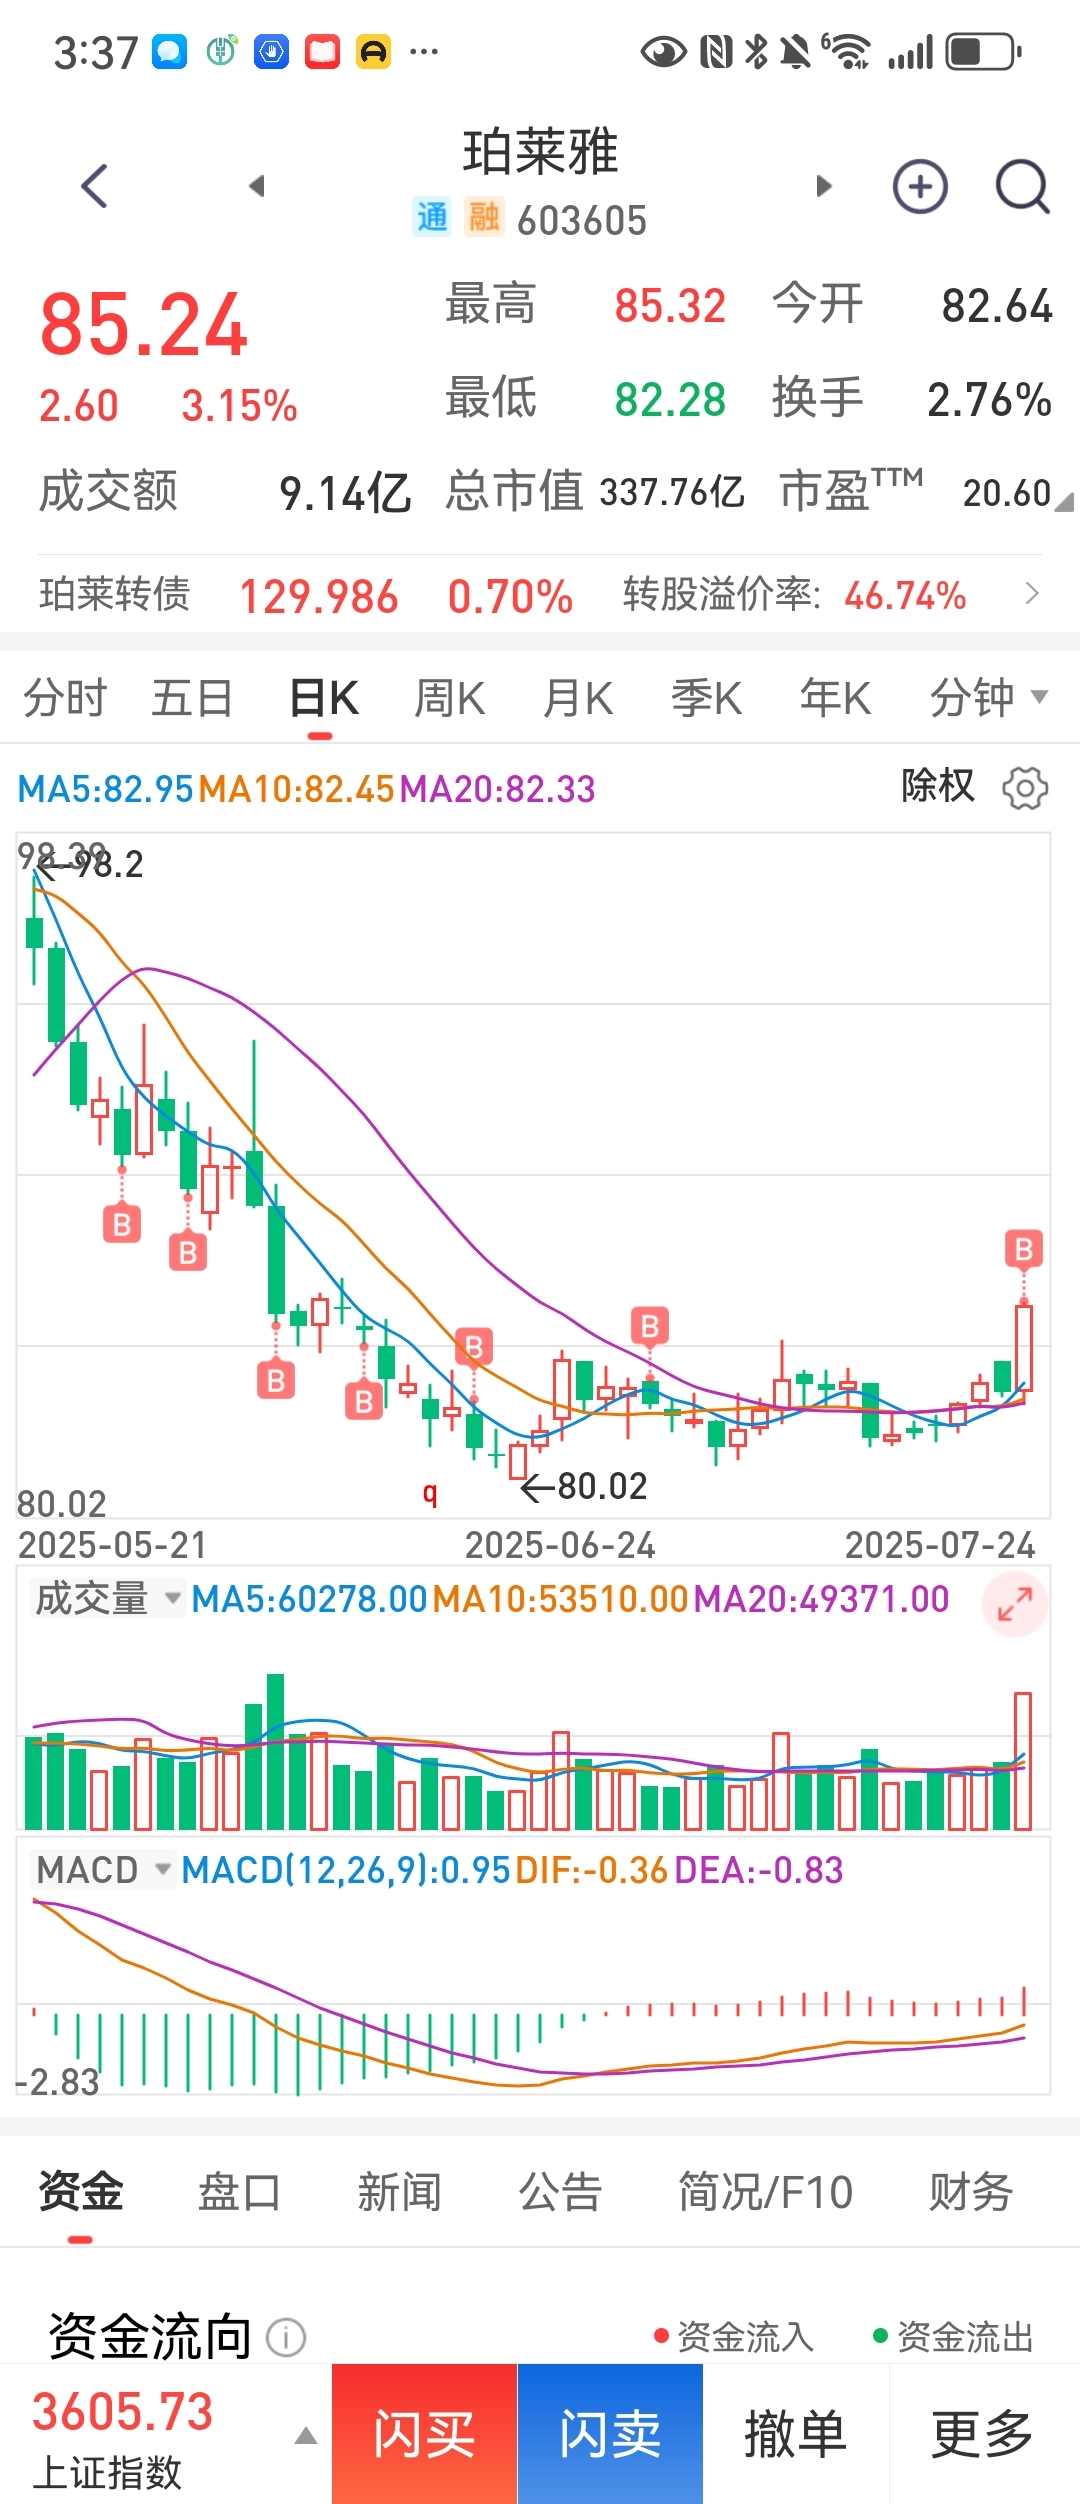Tap the Wi-Fi status icon

(x=846, y=52)
